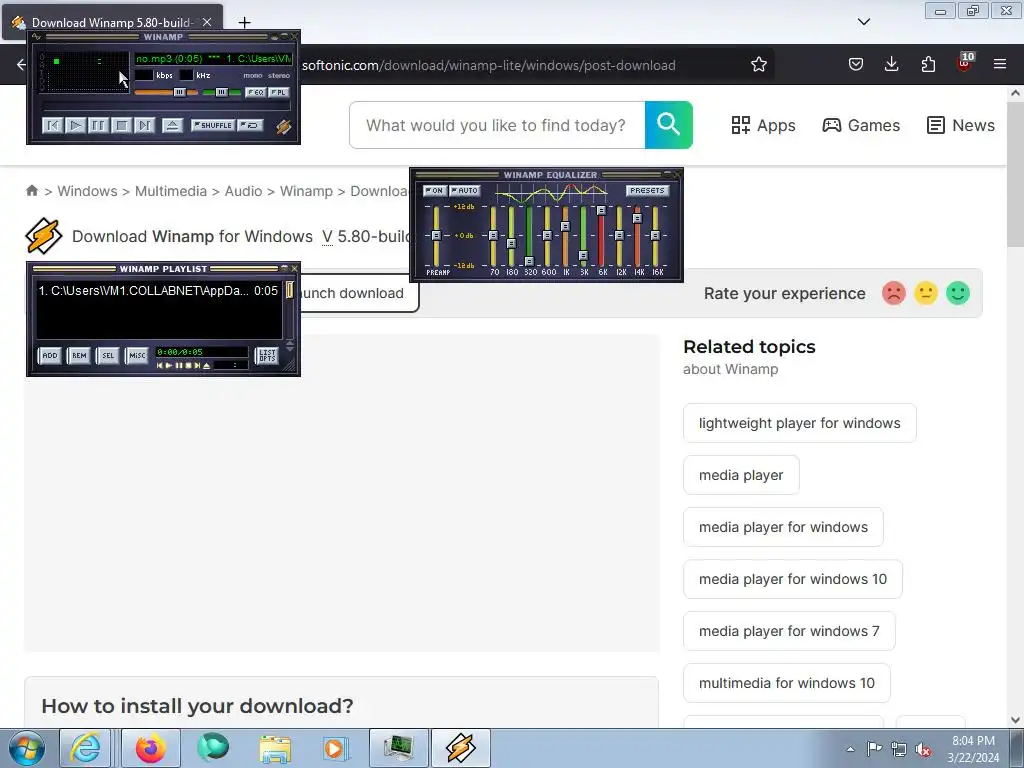The width and height of the screenshot is (1024, 768).
Task: Click the 70 Hz equalizer band slider
Action: tap(493, 235)
